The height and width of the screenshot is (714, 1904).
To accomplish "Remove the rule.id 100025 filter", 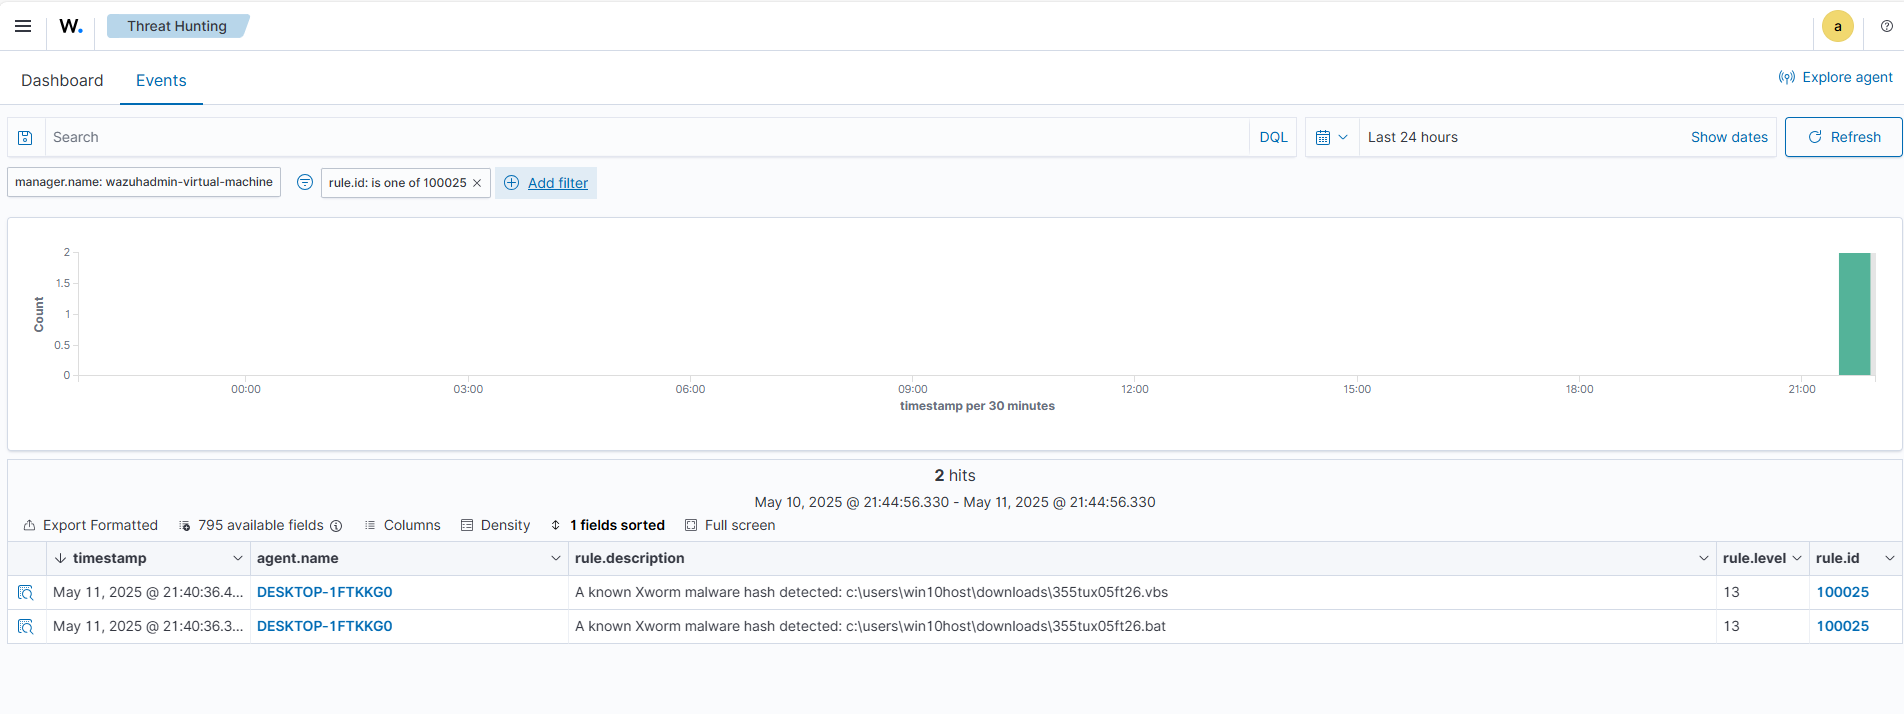I will pos(477,183).
